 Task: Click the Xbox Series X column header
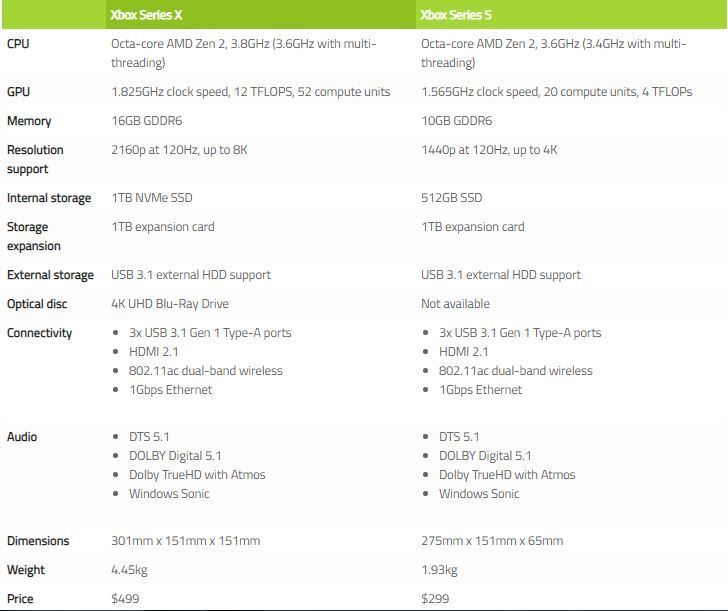pos(151,15)
